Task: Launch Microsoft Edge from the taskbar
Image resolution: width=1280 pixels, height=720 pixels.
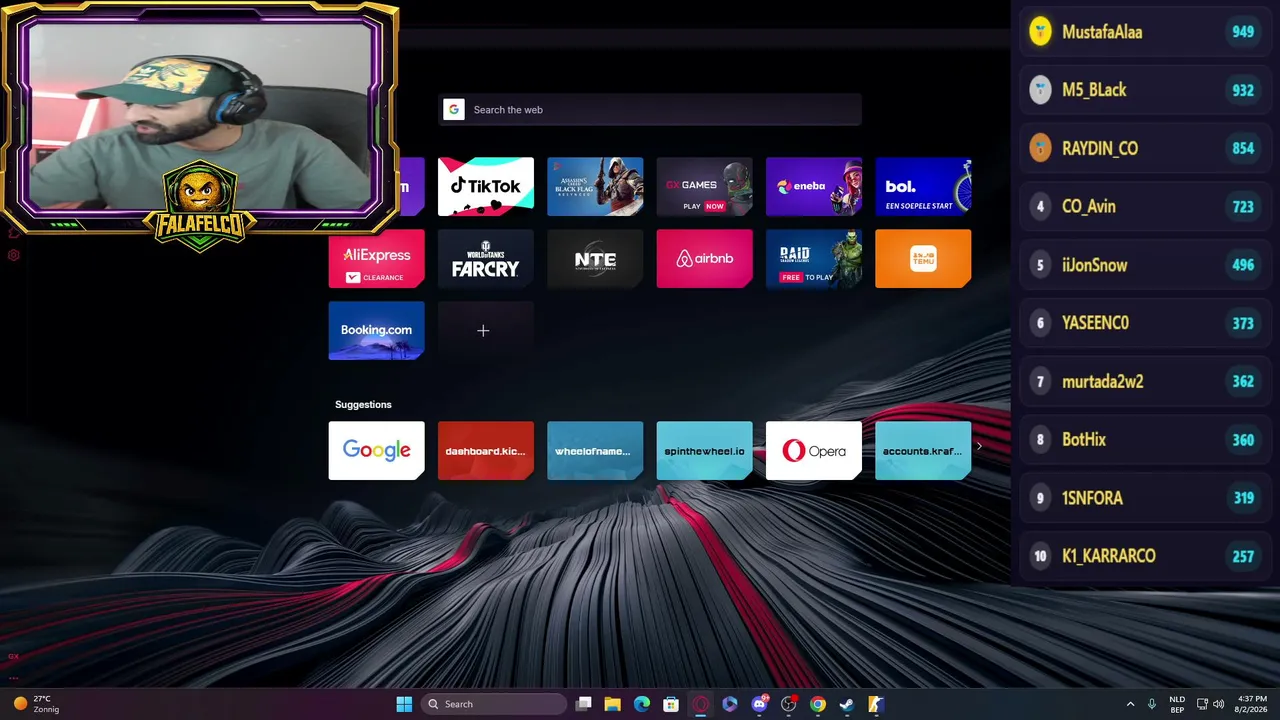Action: [x=642, y=704]
